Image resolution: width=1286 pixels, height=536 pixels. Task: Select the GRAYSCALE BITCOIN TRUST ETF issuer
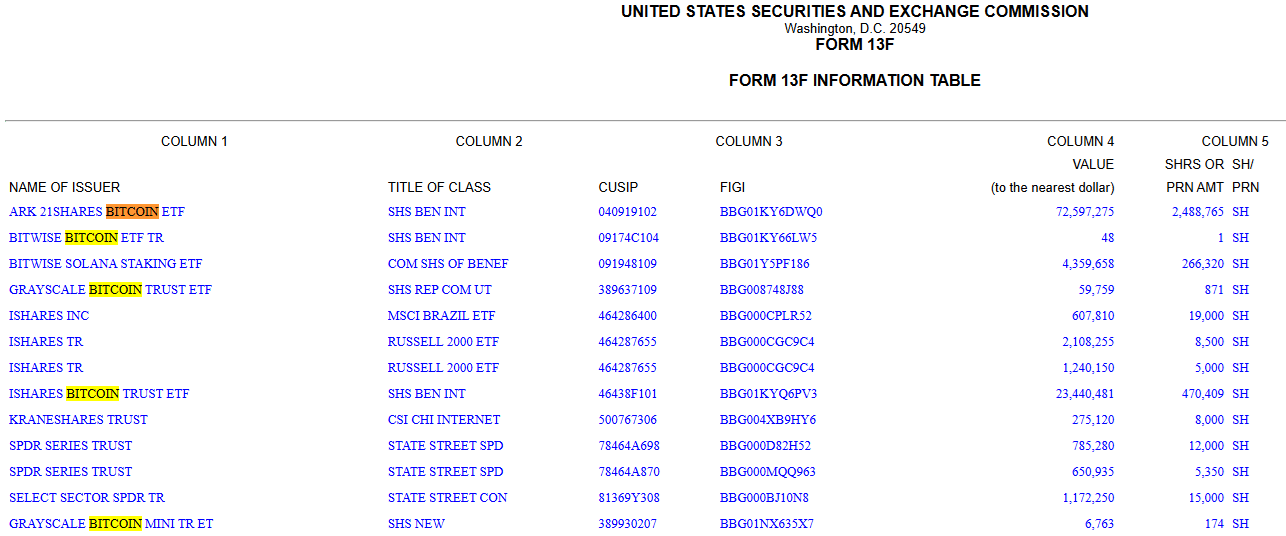point(110,290)
